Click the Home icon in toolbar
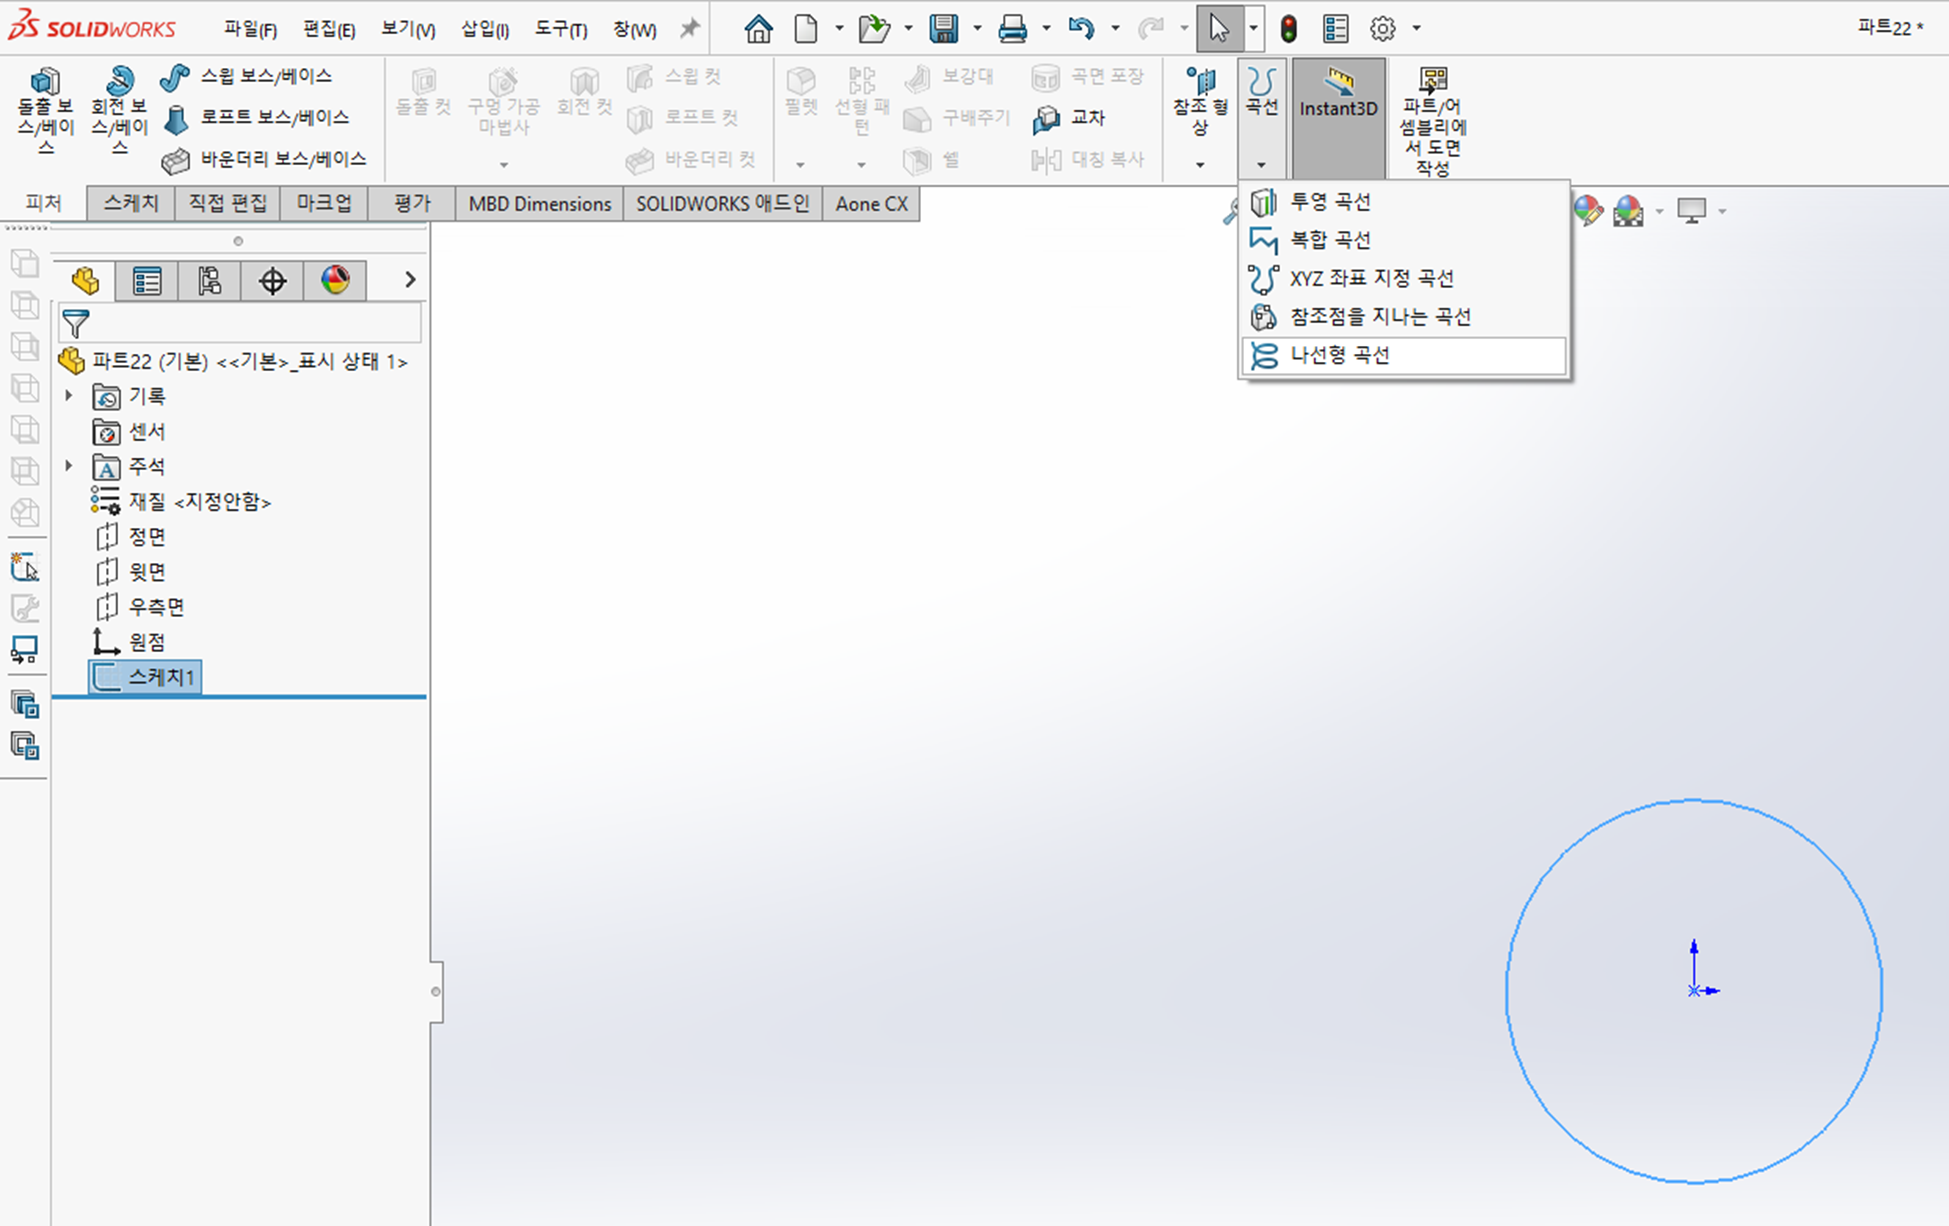The image size is (1949, 1226). (758, 28)
